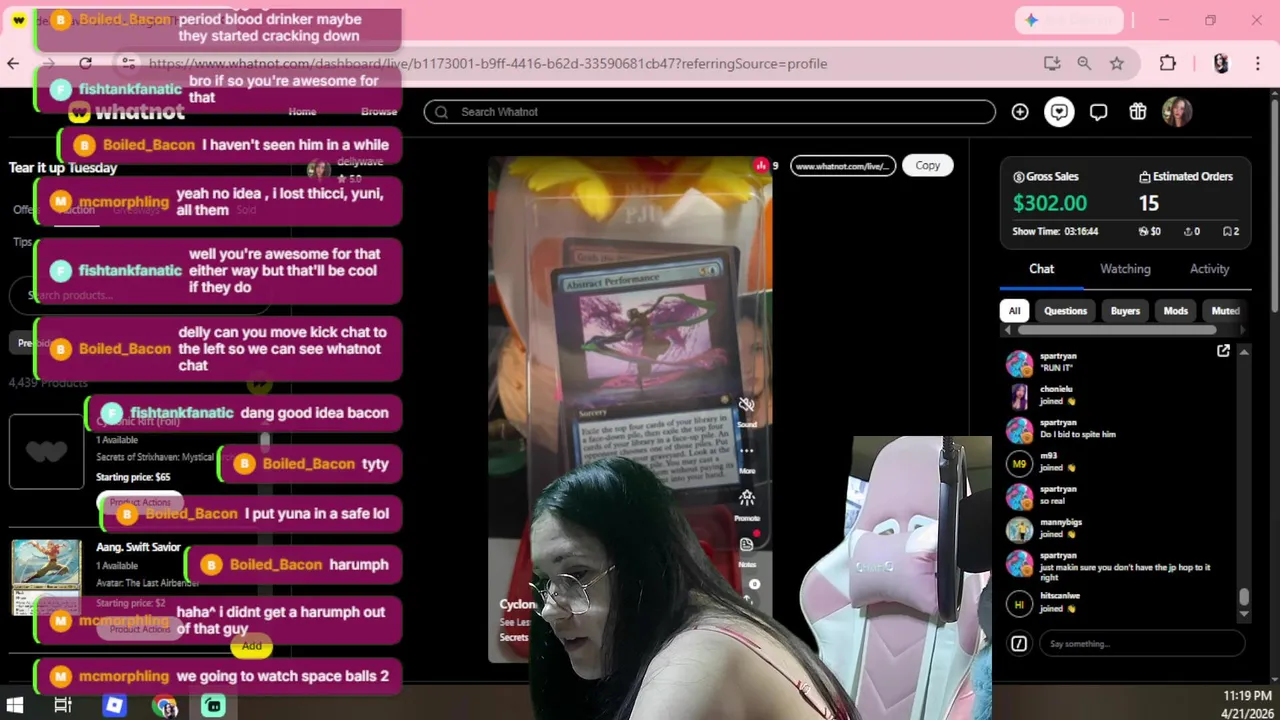This screenshot has height=720, width=1280.
Task: Click the heart placeholder product thumbnail
Action: click(46, 451)
